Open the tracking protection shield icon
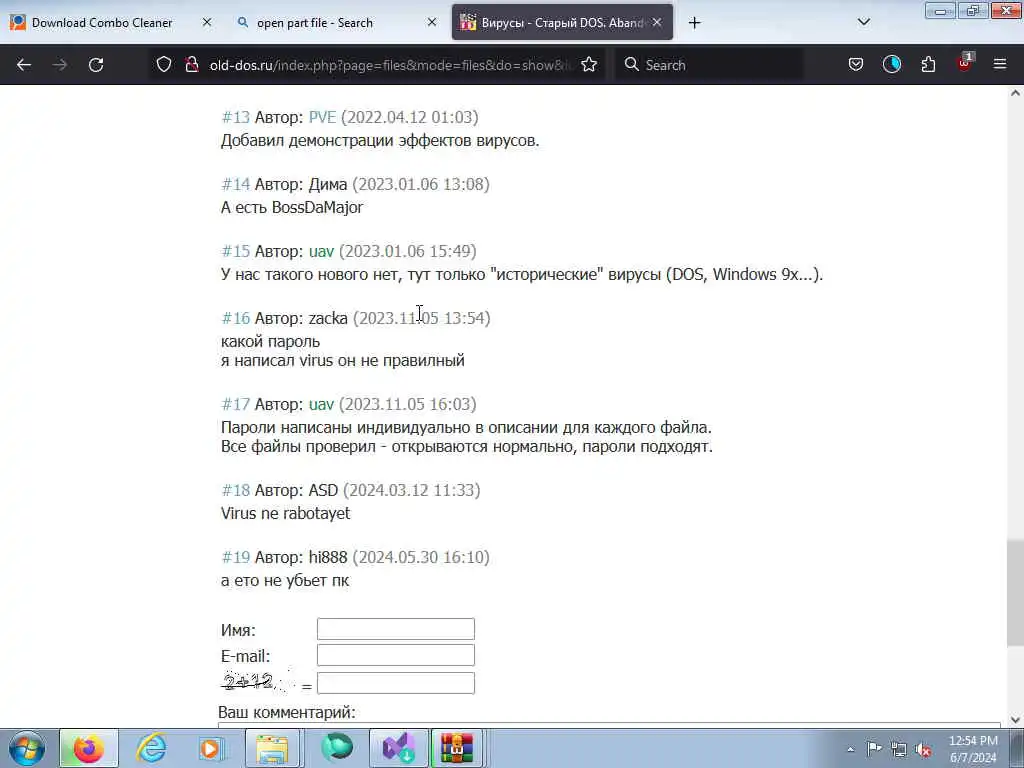Screen dimensions: 1024x768 [x=164, y=64]
